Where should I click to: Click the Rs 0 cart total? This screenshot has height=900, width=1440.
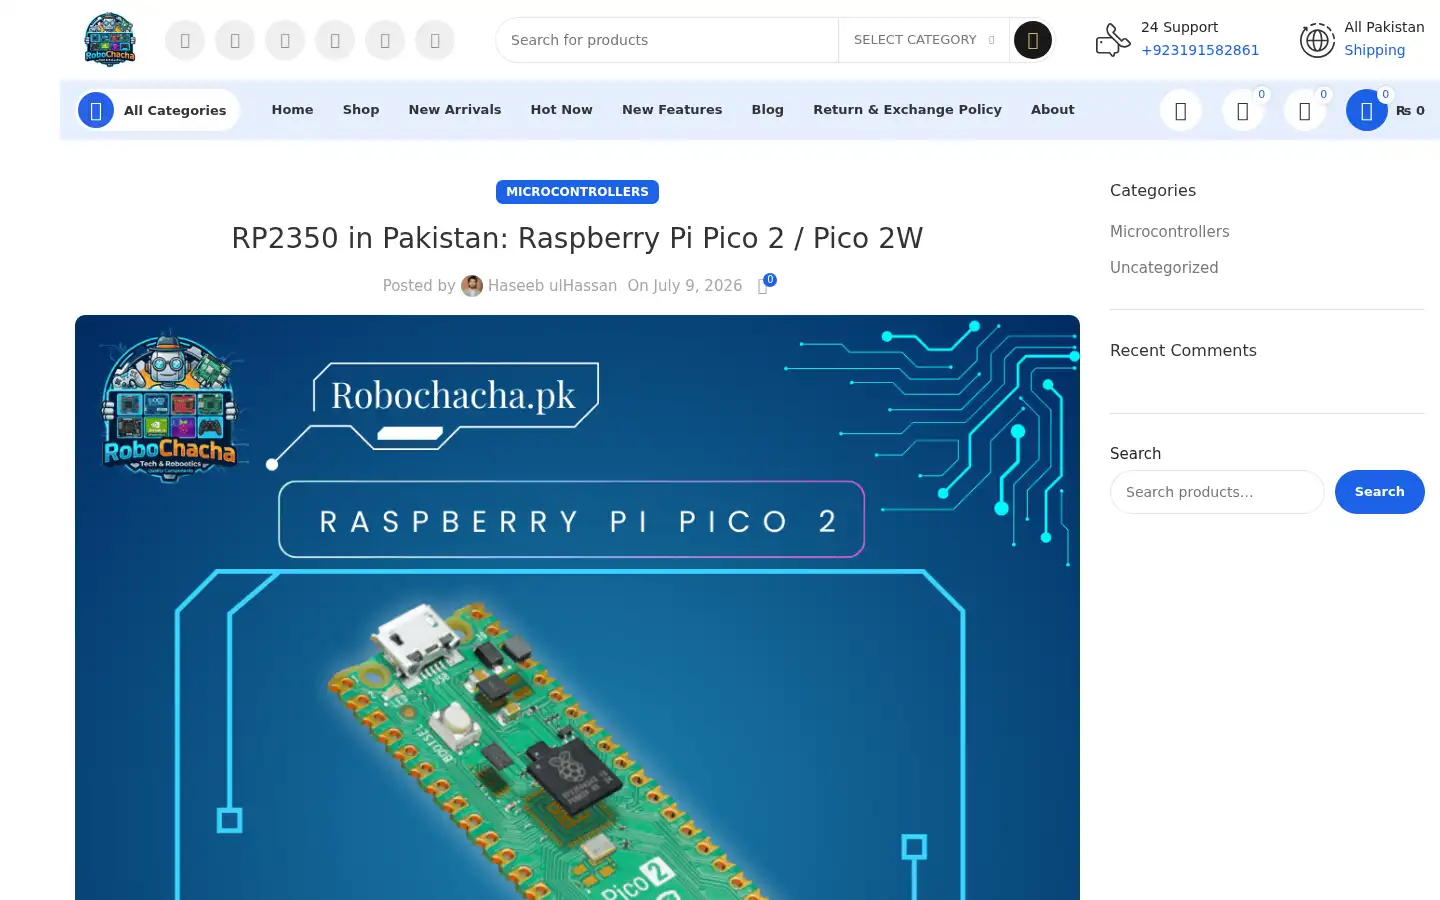pos(1410,111)
